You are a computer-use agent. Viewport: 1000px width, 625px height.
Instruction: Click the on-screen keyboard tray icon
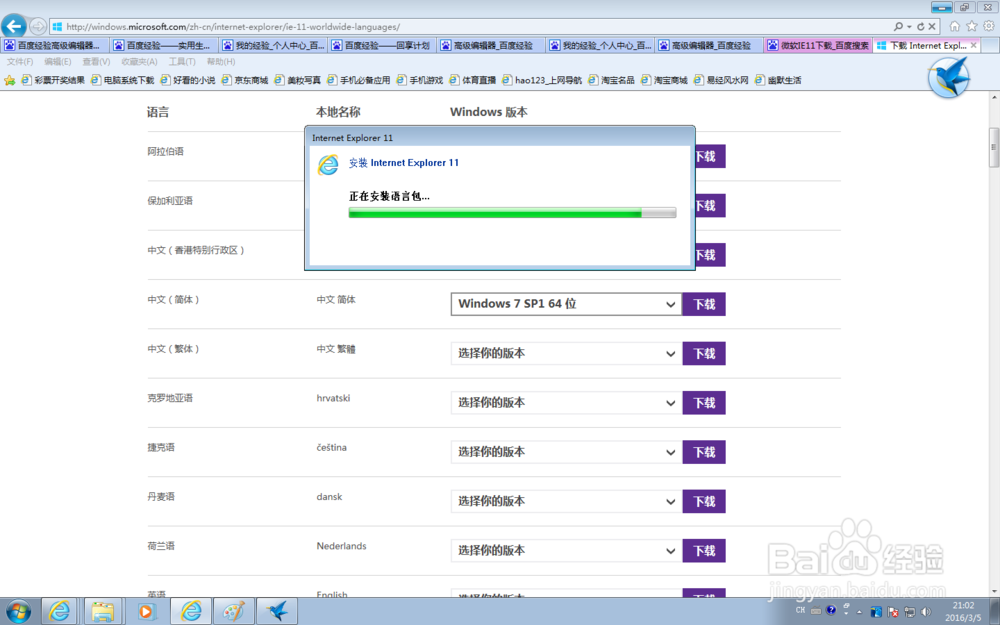(816, 611)
